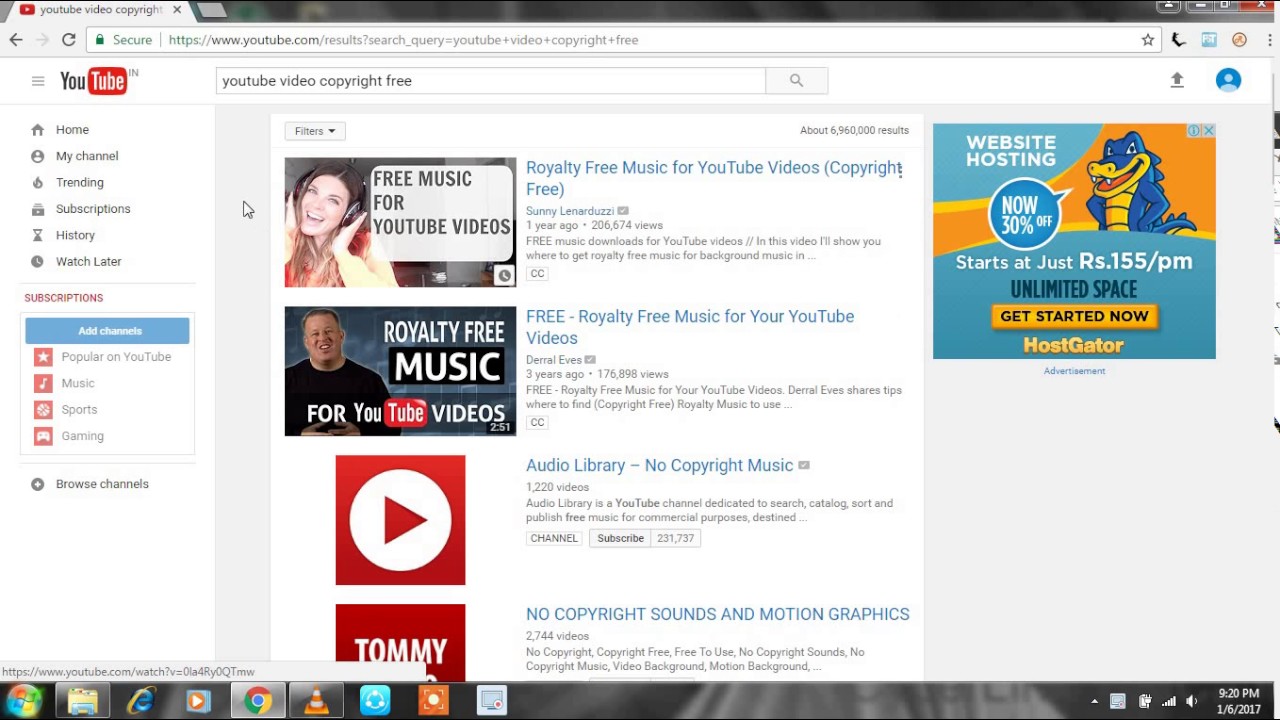Click the Home house icon
Screen dimensions: 1280x720
(x=37, y=130)
